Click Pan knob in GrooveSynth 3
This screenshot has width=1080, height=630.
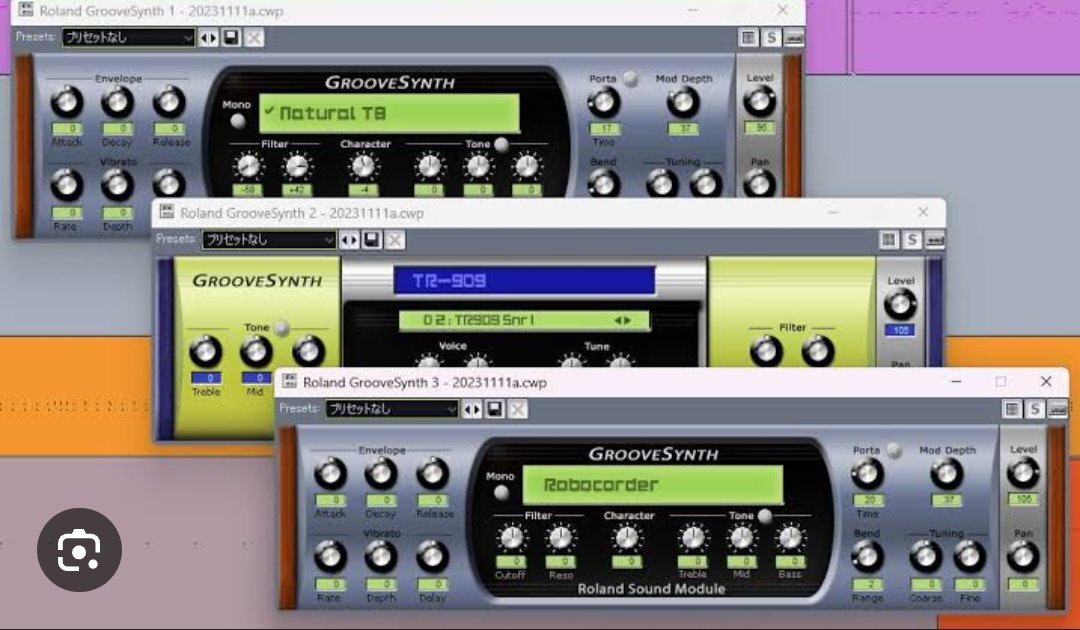(x=1022, y=556)
